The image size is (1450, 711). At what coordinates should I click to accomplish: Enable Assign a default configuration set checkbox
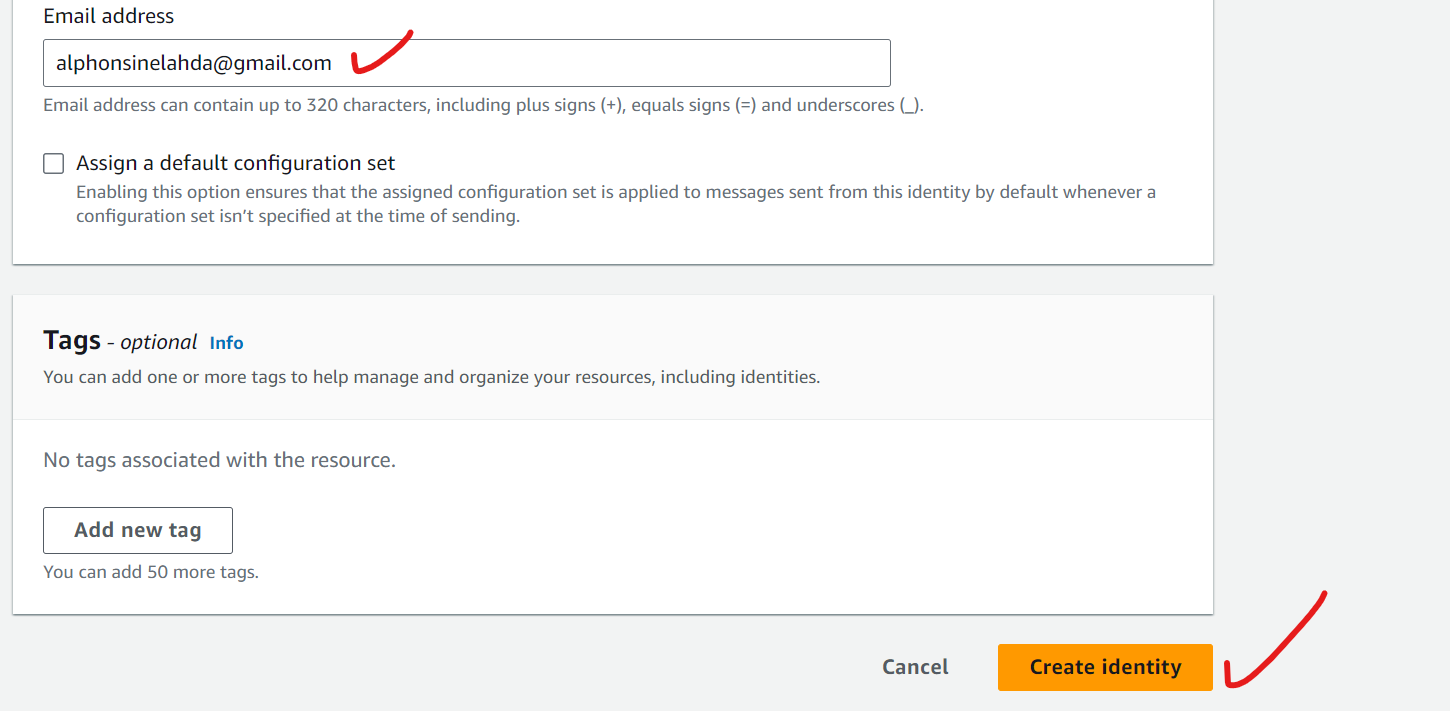point(54,164)
